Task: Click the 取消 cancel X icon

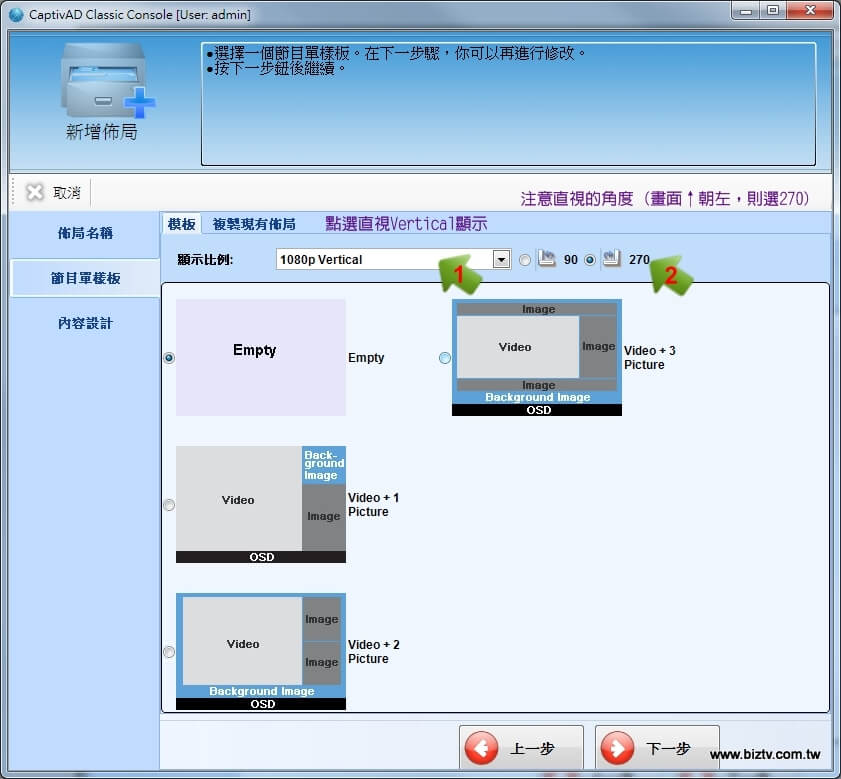Action: tap(35, 192)
